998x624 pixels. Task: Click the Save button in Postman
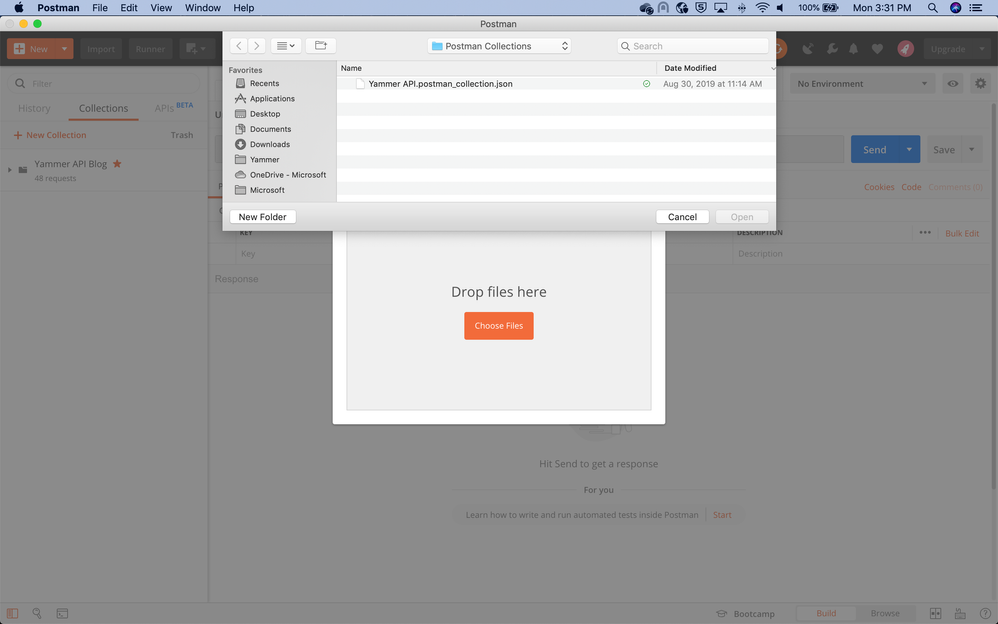coord(944,150)
